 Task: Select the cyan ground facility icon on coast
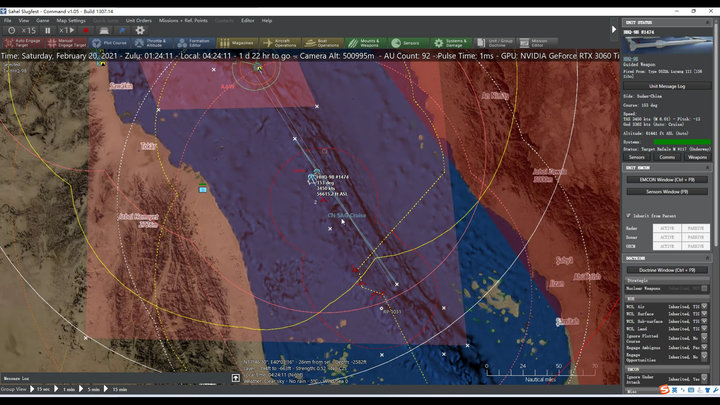(202, 188)
